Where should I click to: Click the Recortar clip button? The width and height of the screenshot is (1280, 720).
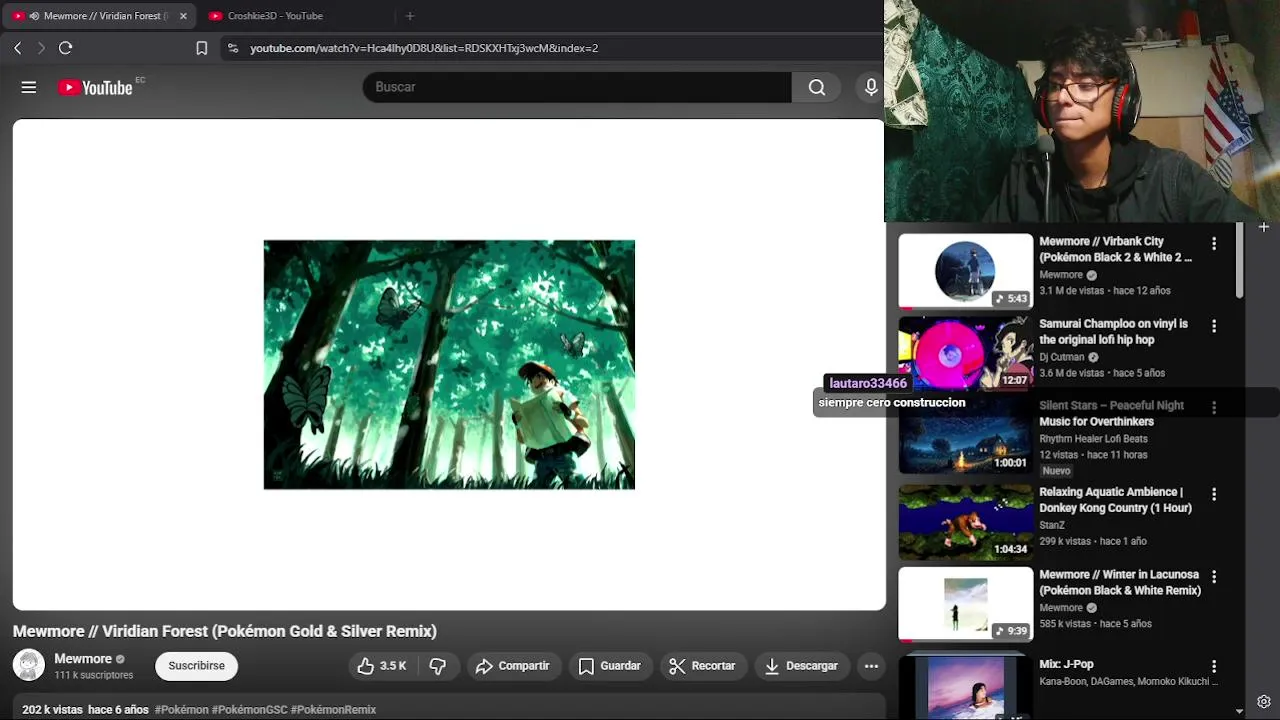702,666
